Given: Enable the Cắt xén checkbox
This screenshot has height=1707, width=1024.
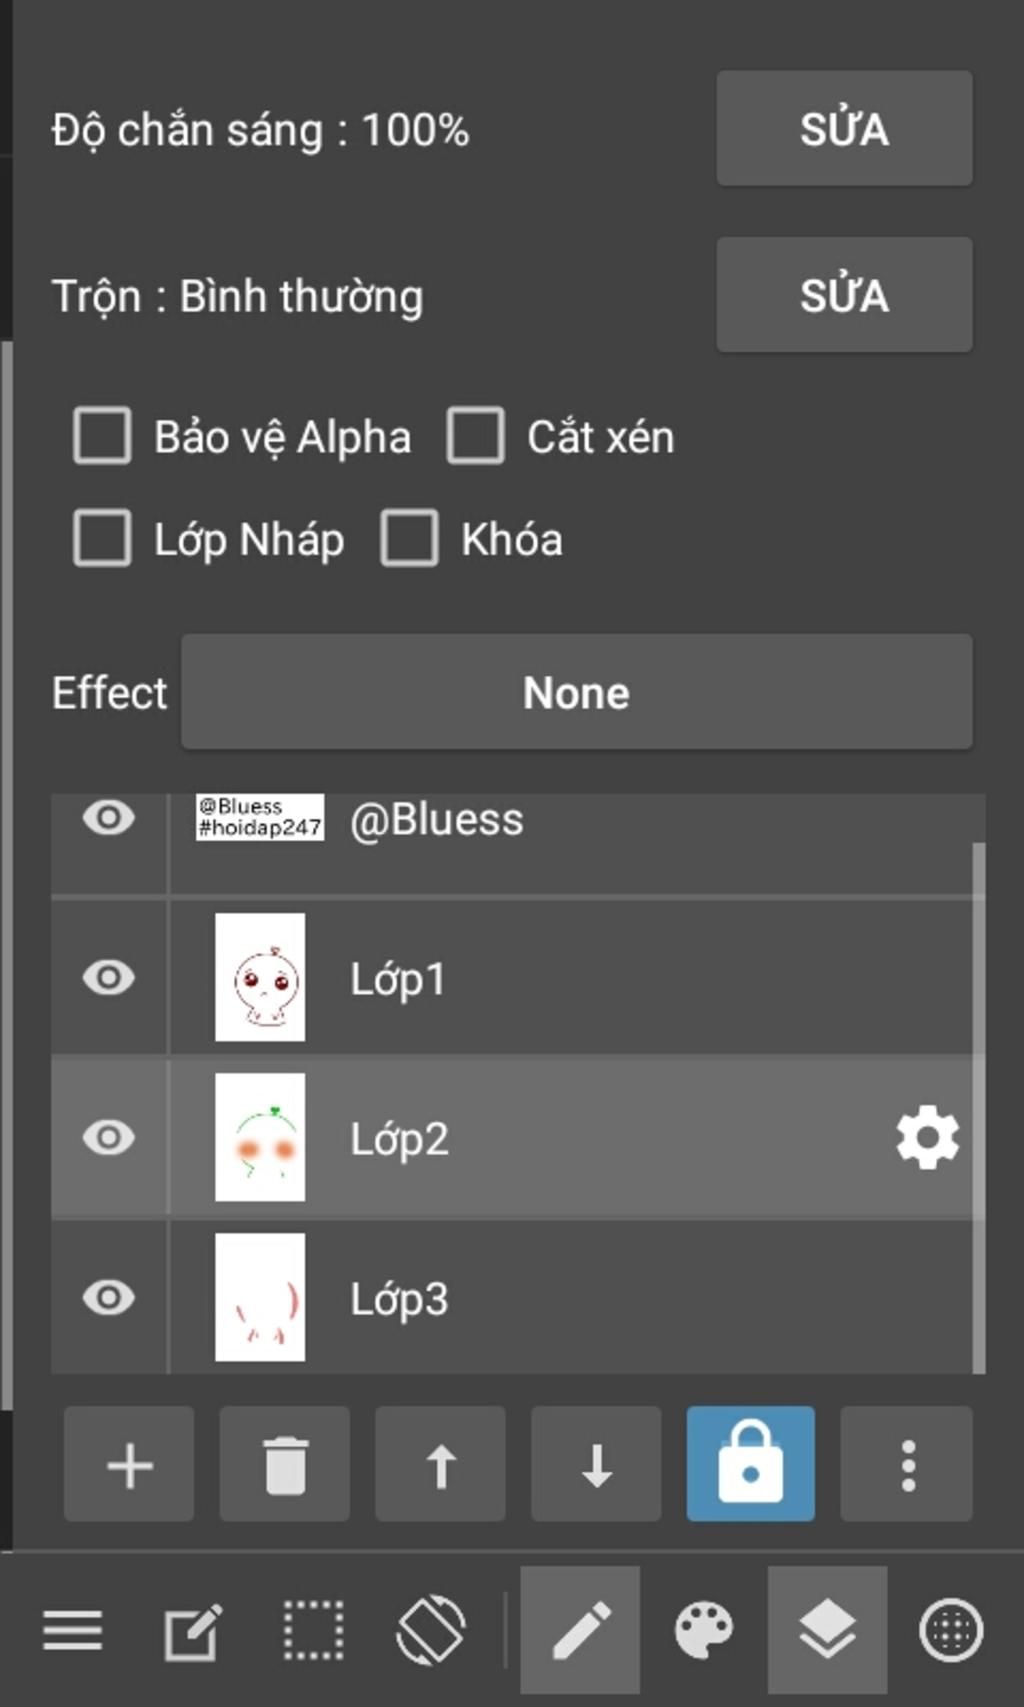Looking at the screenshot, I should click(475, 436).
